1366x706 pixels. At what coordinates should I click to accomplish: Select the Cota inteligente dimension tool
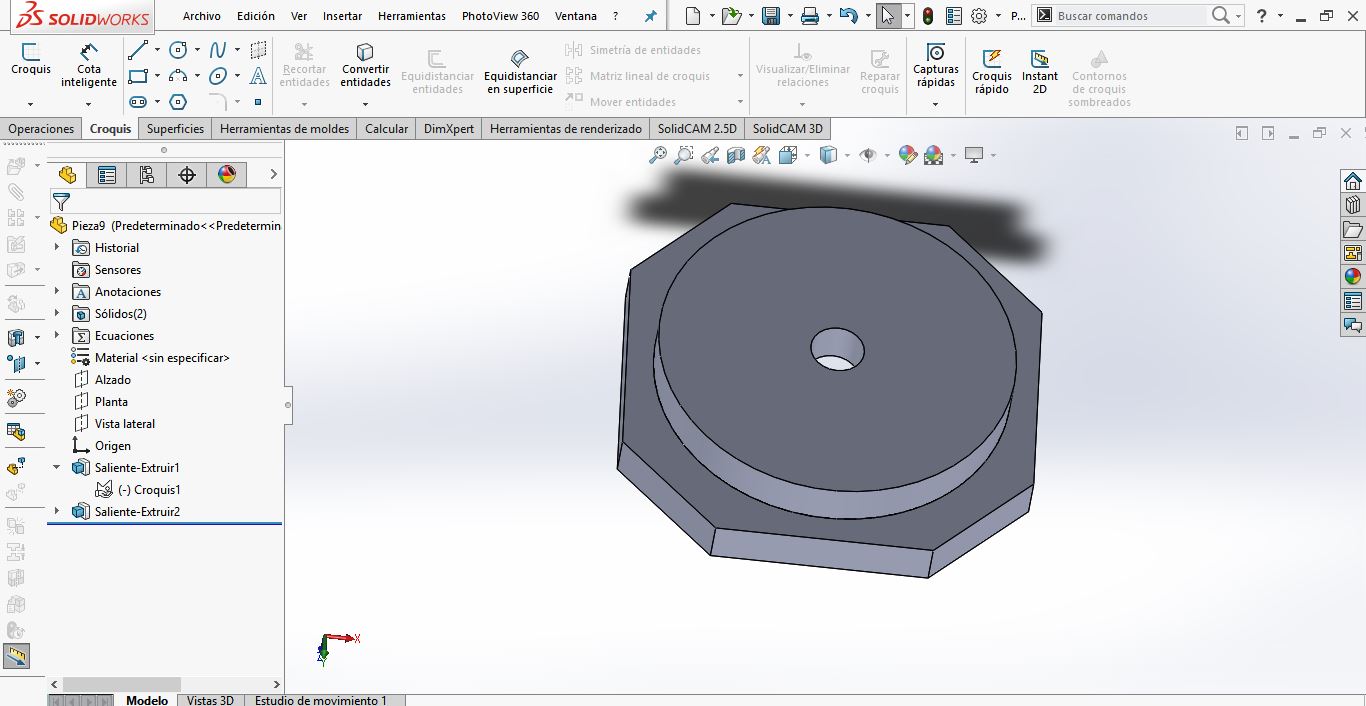(89, 64)
